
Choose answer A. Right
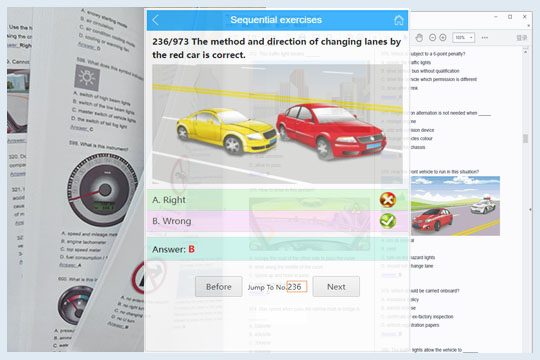tap(277, 200)
